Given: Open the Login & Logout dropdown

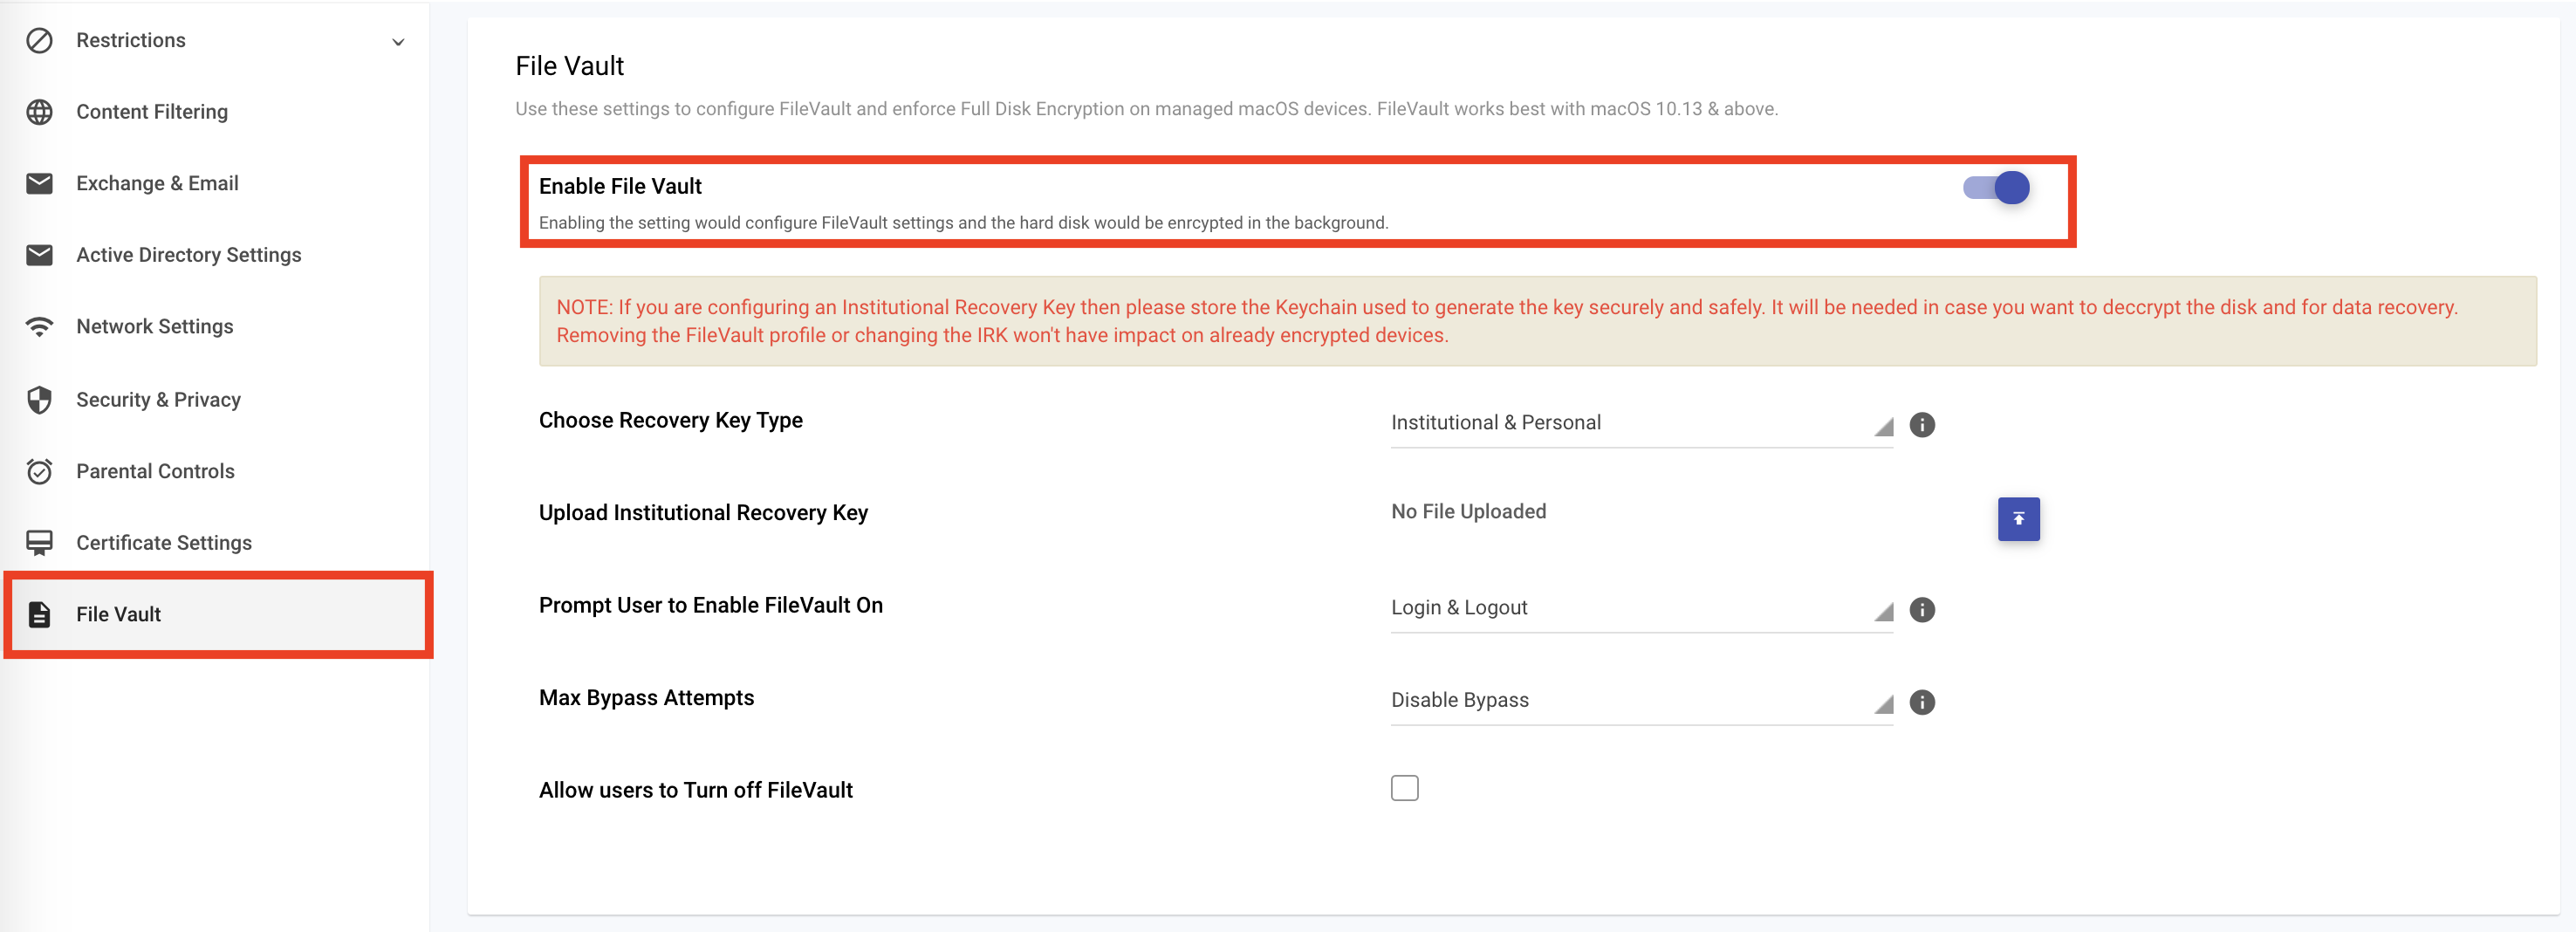Looking at the screenshot, I should 1641,608.
